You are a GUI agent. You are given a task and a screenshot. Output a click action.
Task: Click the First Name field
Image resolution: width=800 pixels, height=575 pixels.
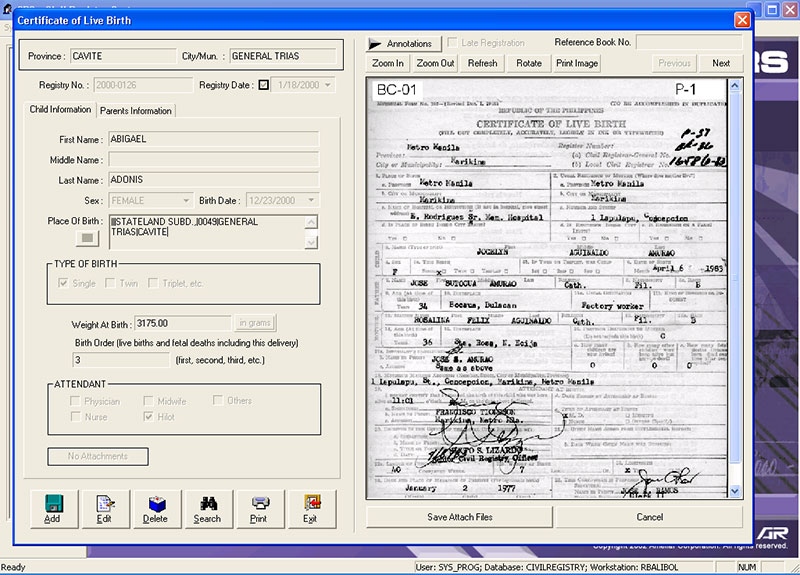(214, 139)
